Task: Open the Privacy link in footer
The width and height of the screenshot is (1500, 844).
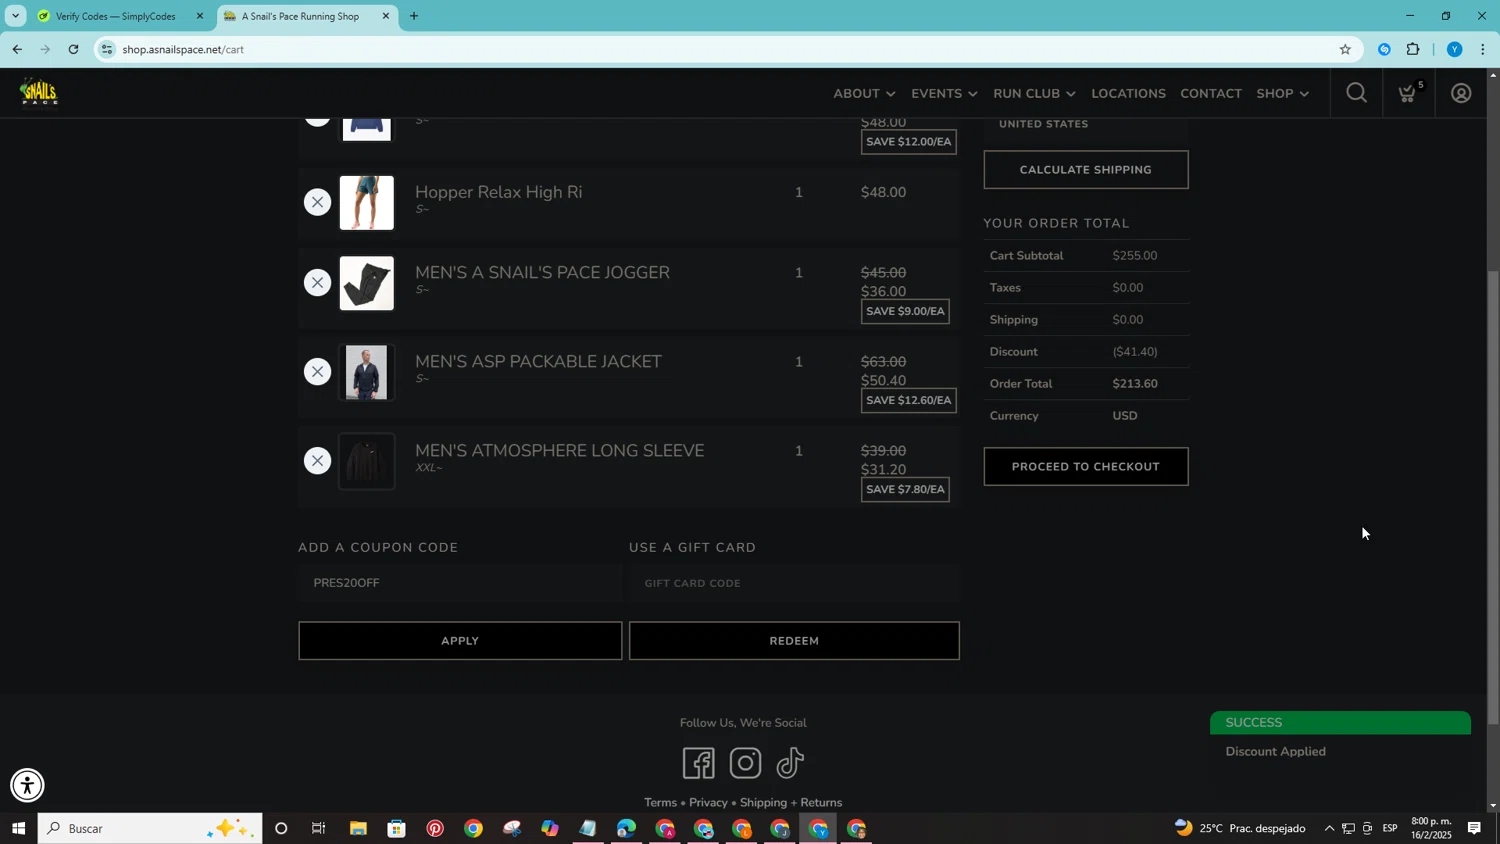Action: pos(708,803)
